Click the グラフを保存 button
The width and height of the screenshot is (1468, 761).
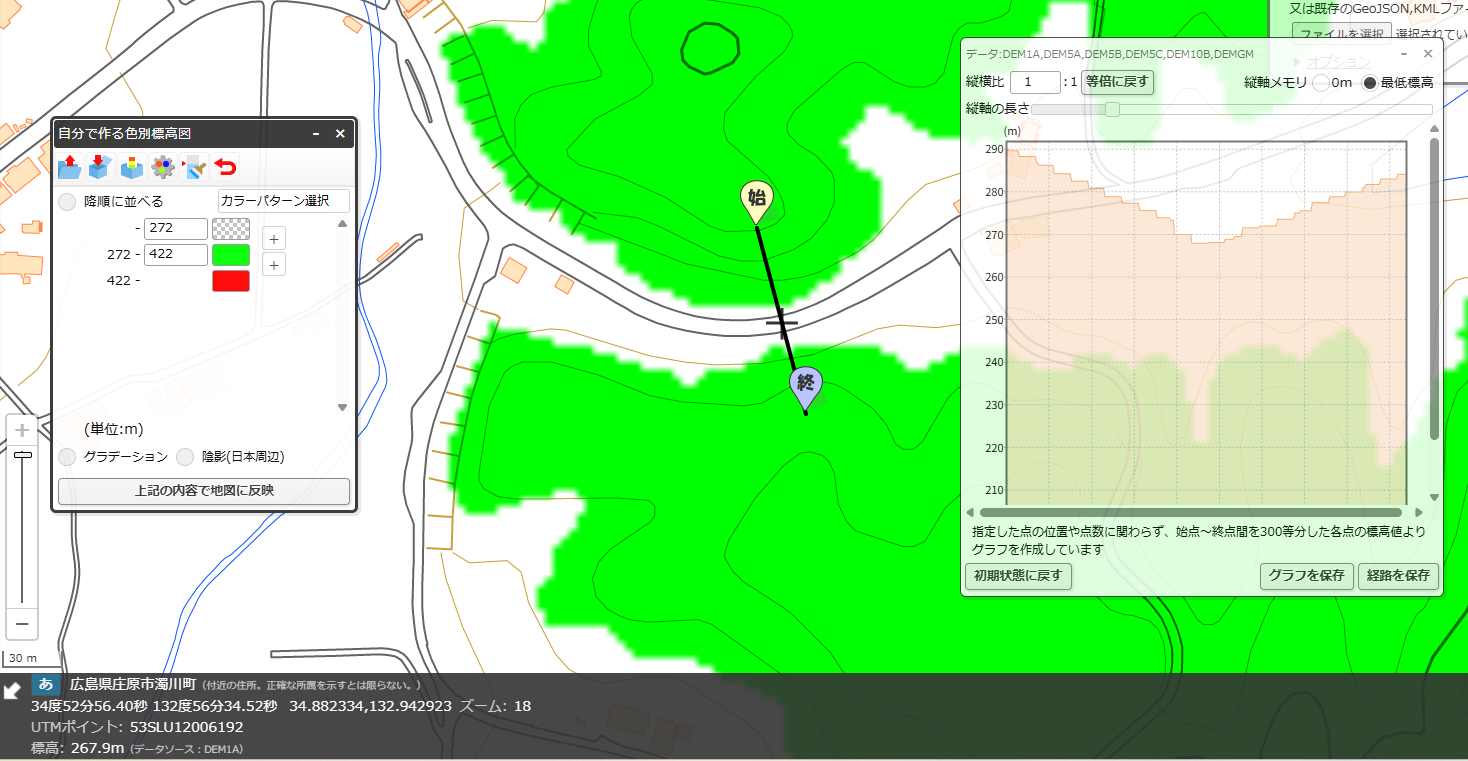click(1306, 576)
